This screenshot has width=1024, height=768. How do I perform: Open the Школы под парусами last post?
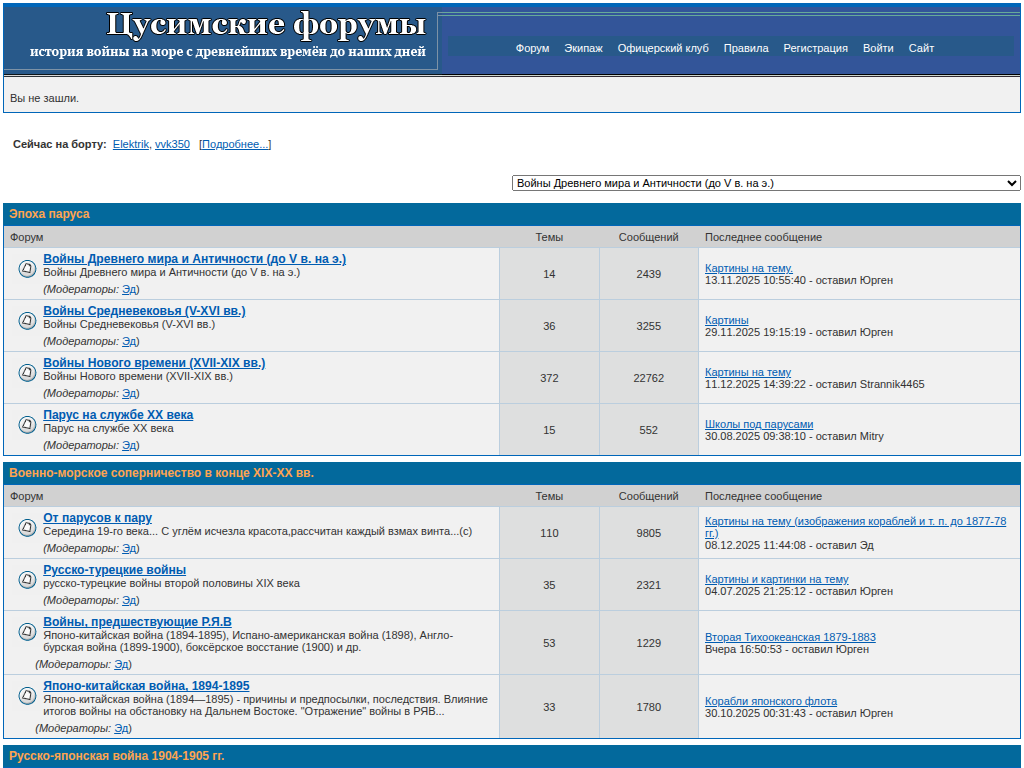pos(759,424)
